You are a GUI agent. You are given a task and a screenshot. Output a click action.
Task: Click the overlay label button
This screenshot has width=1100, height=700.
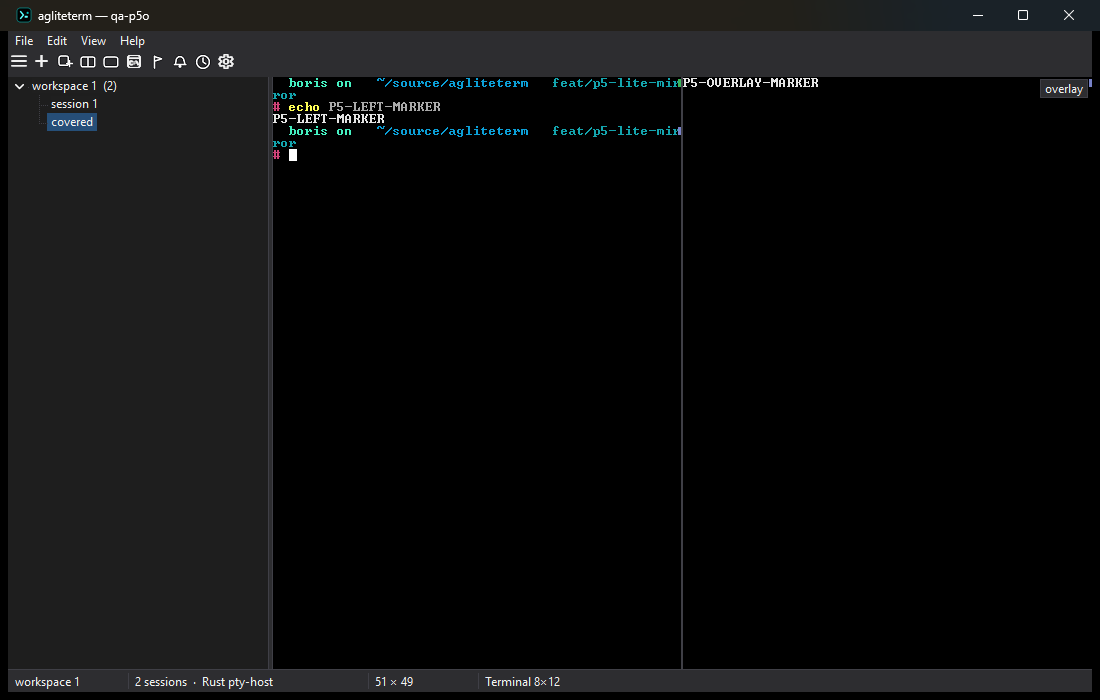pos(1064,89)
